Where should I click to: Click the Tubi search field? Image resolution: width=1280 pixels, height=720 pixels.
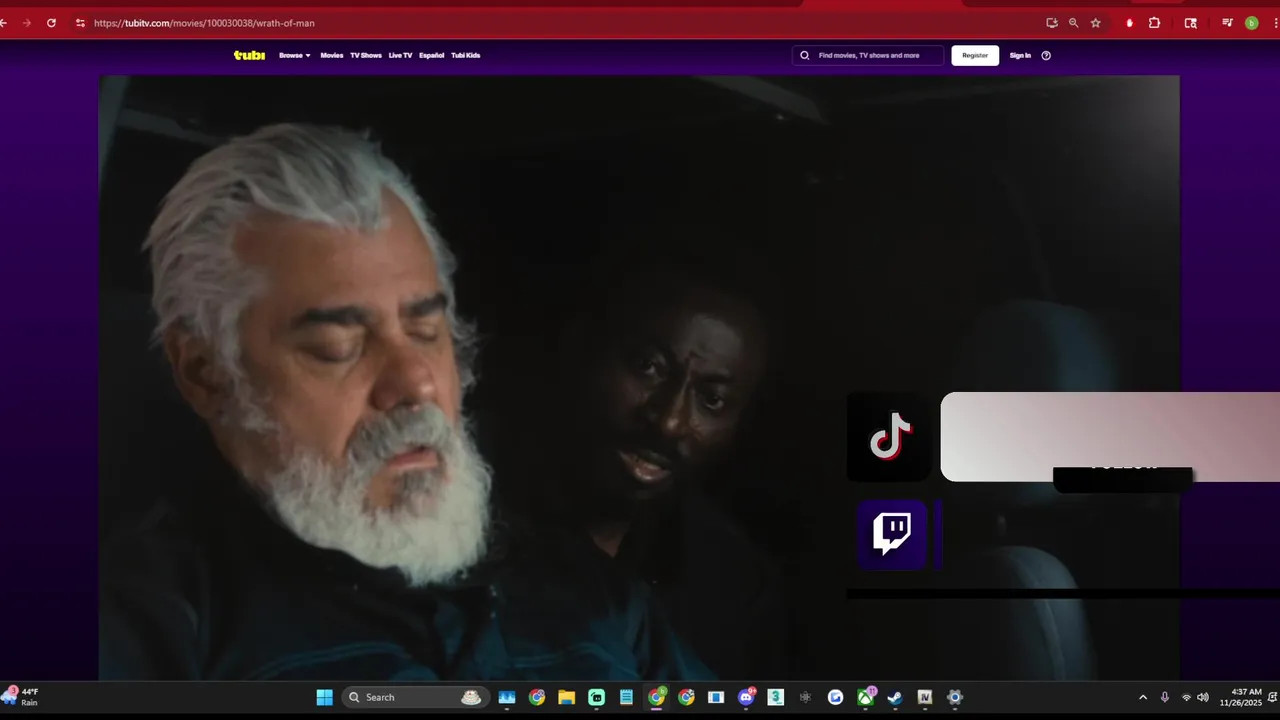868,55
